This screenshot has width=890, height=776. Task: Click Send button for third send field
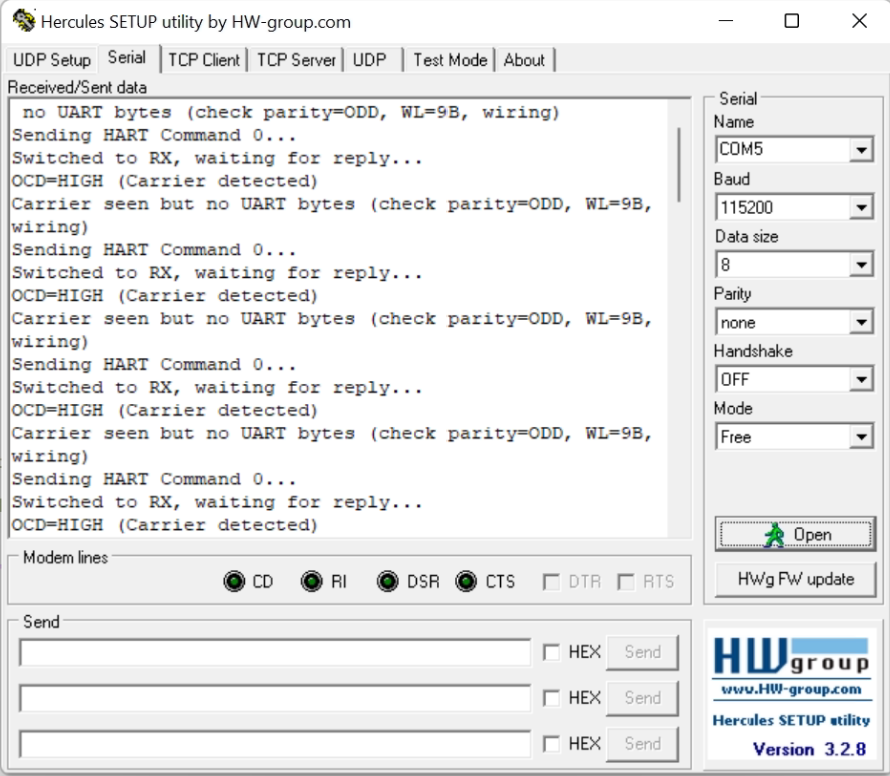643,744
